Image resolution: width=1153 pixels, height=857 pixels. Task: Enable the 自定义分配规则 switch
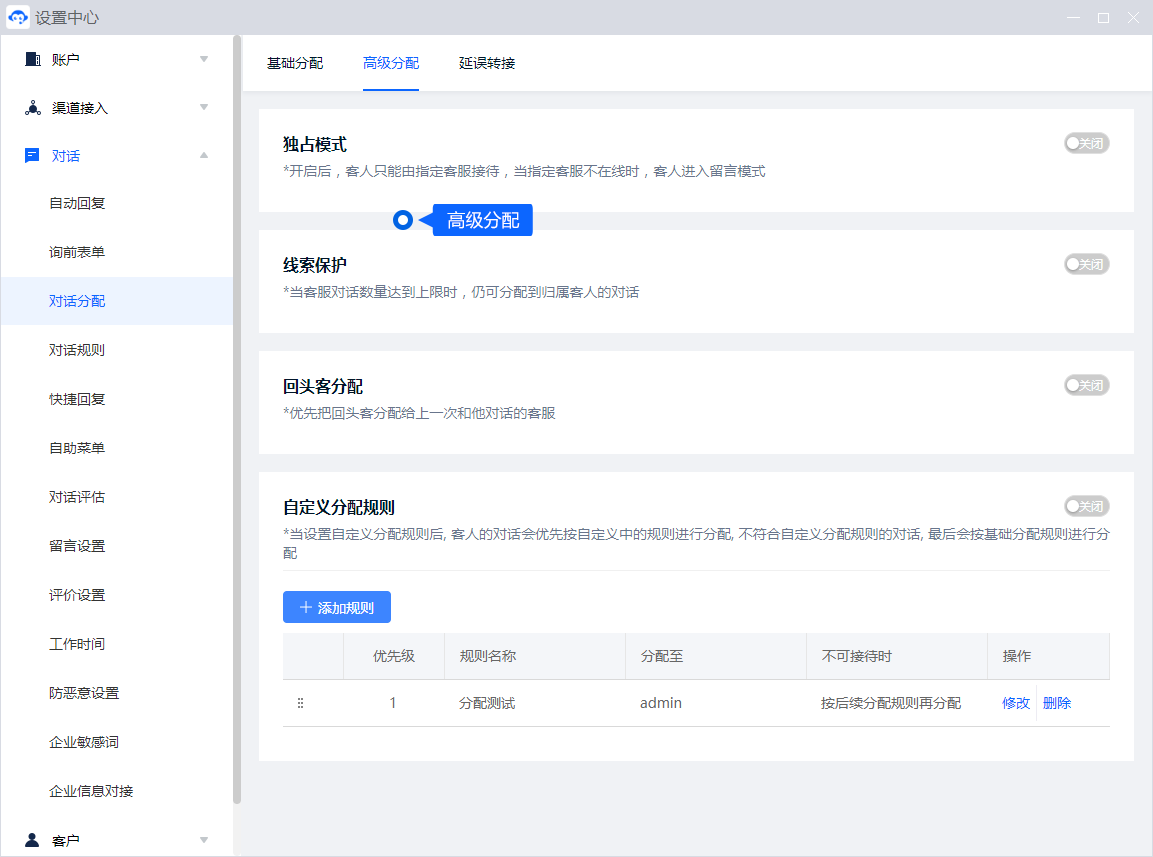pos(1086,506)
